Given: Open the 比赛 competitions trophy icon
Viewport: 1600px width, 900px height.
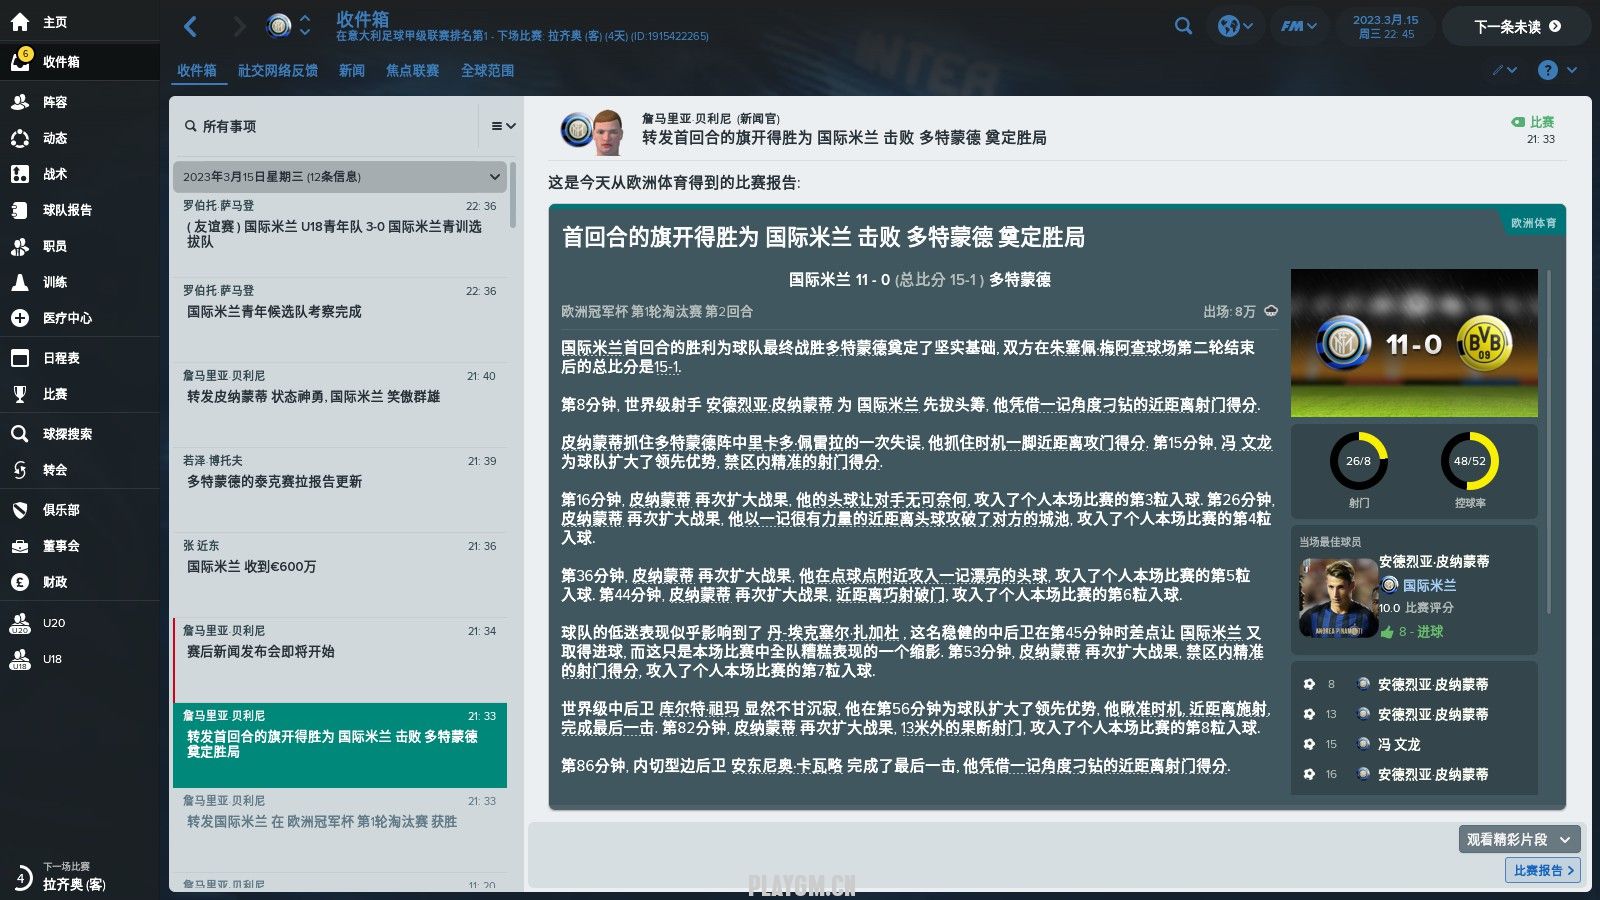Looking at the screenshot, I should (20, 394).
